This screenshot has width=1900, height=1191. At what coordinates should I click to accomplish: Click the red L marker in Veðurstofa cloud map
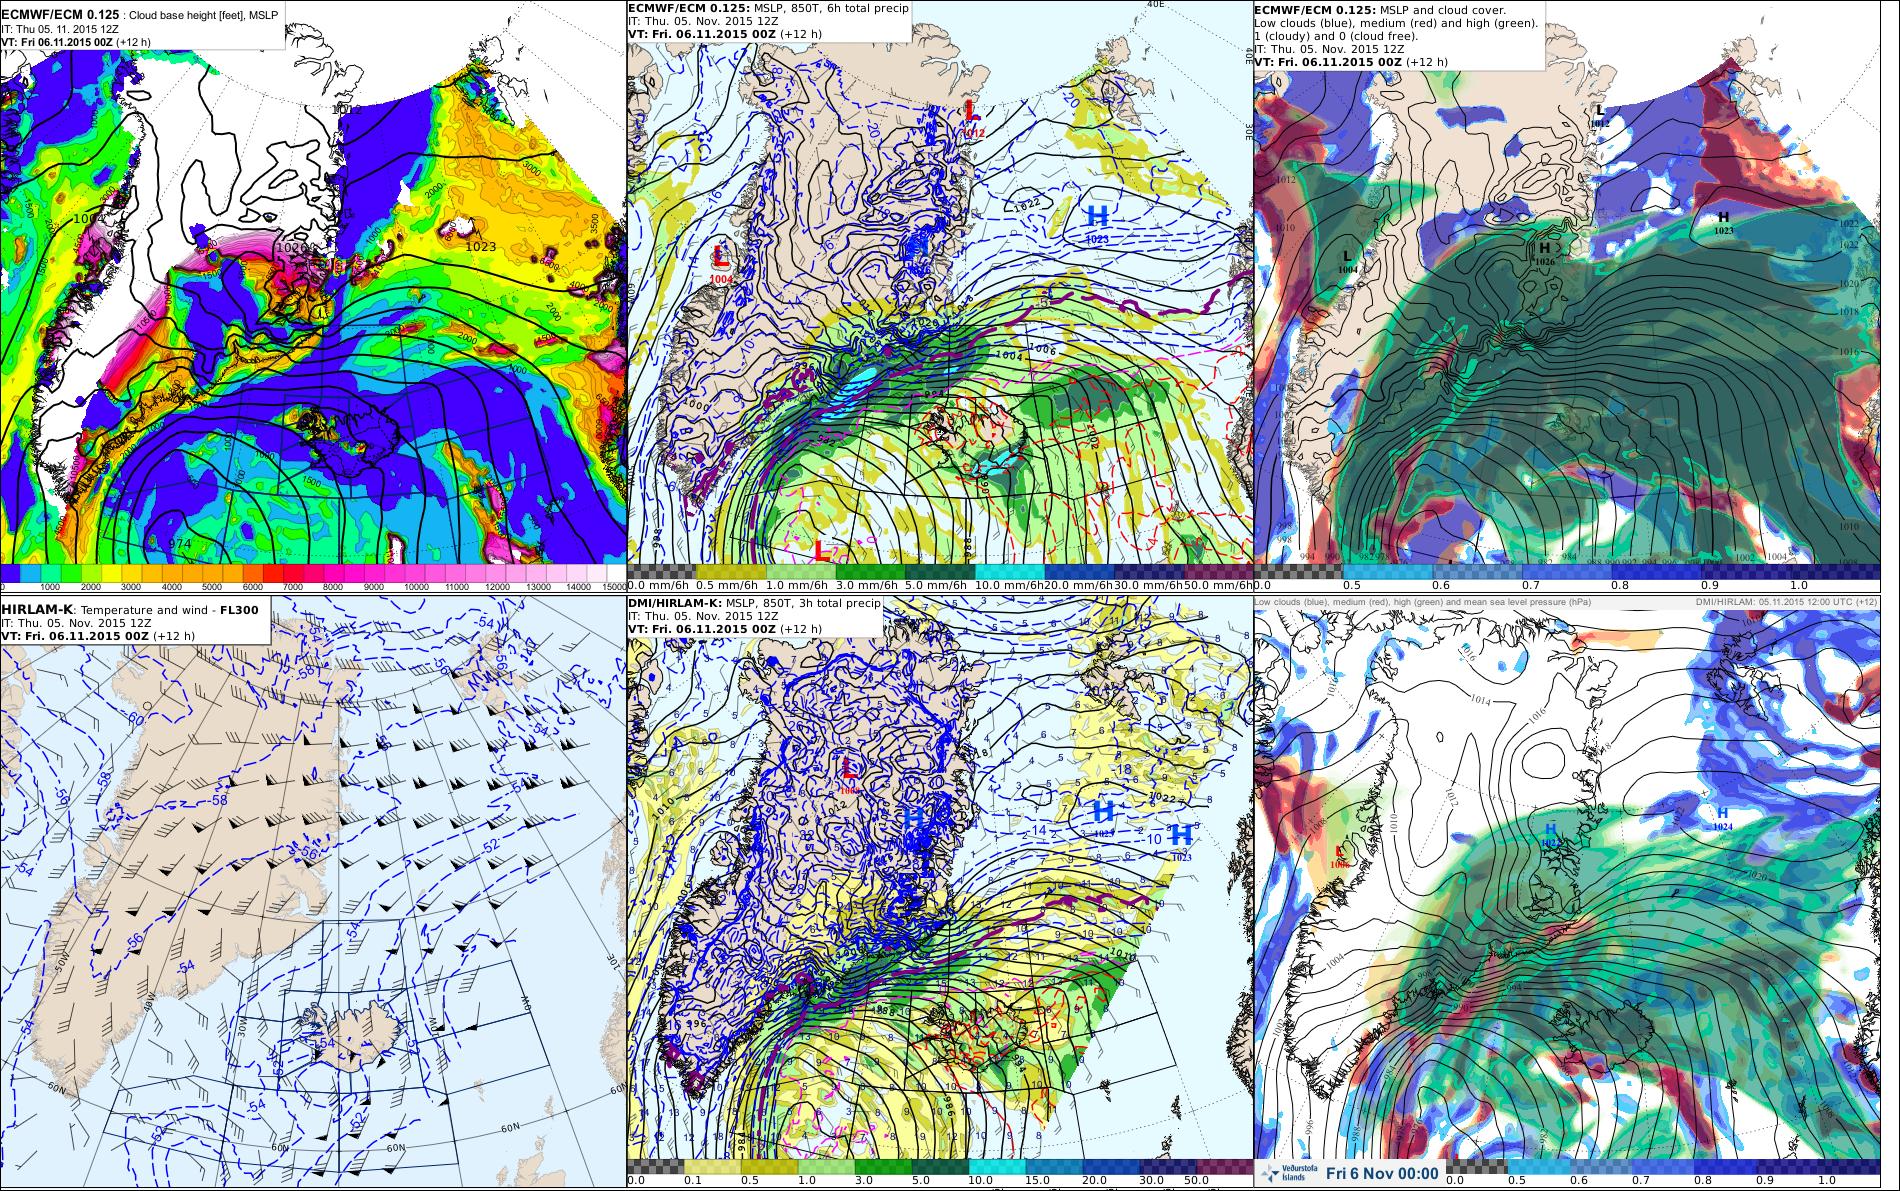click(x=1340, y=855)
